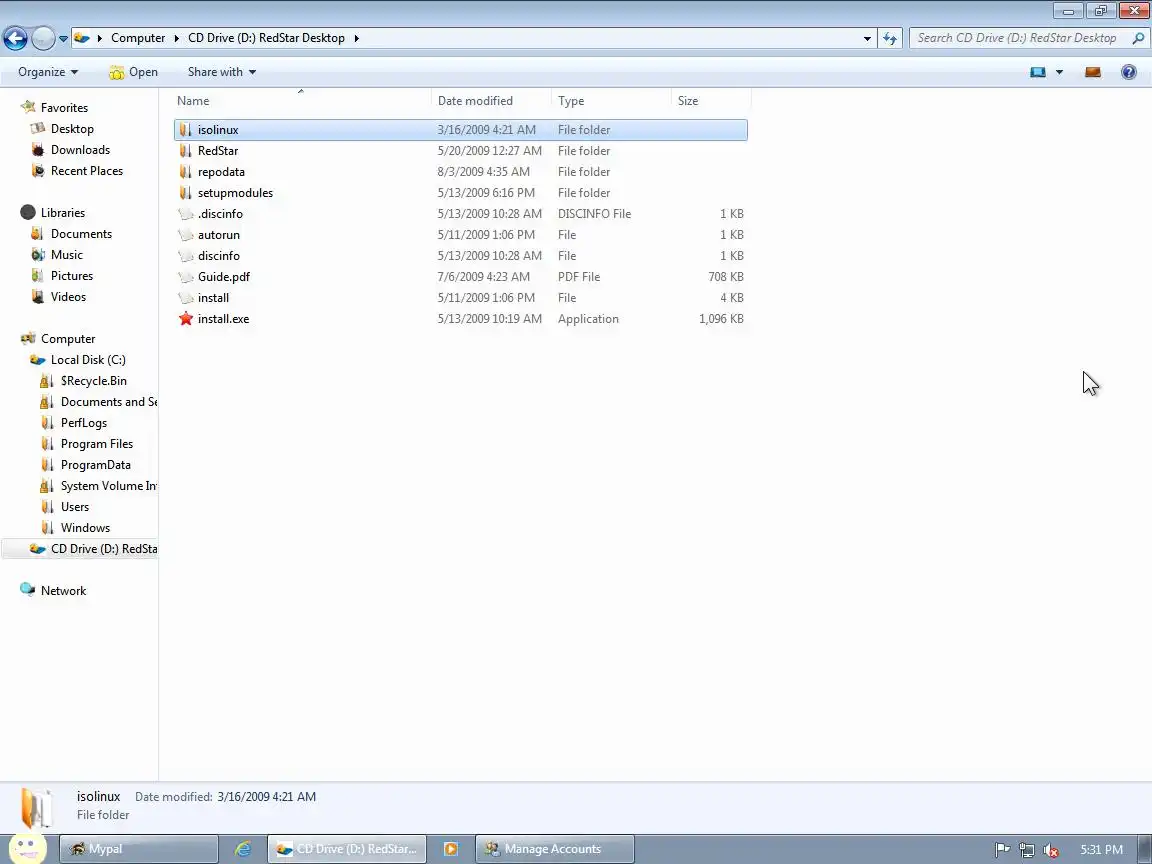Select the isolinux folder icon

(185, 130)
